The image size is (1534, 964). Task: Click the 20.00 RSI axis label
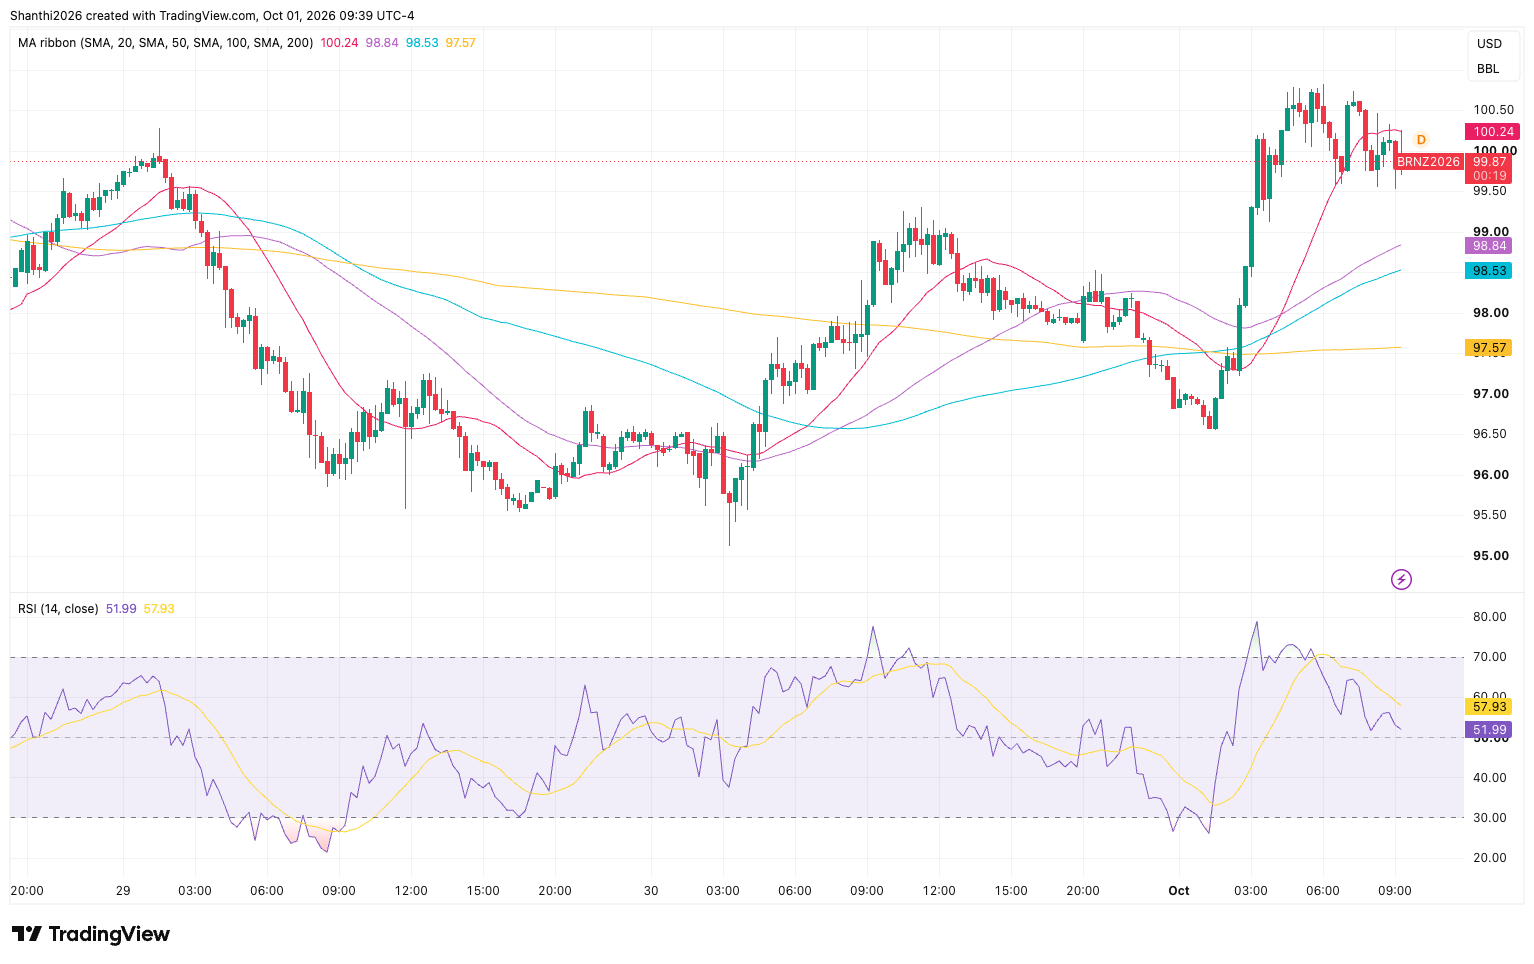[1489, 858]
